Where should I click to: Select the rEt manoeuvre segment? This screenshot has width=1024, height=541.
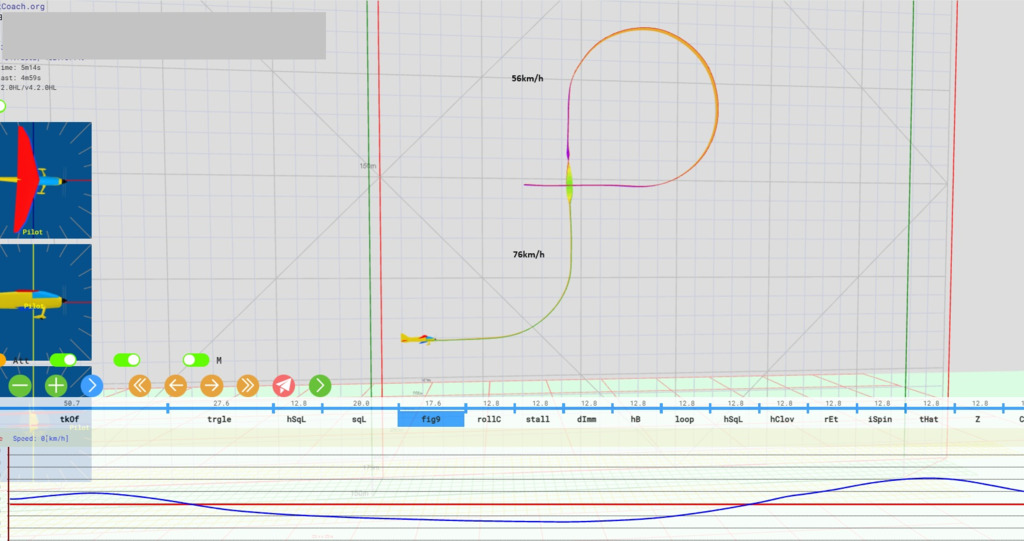point(831,419)
